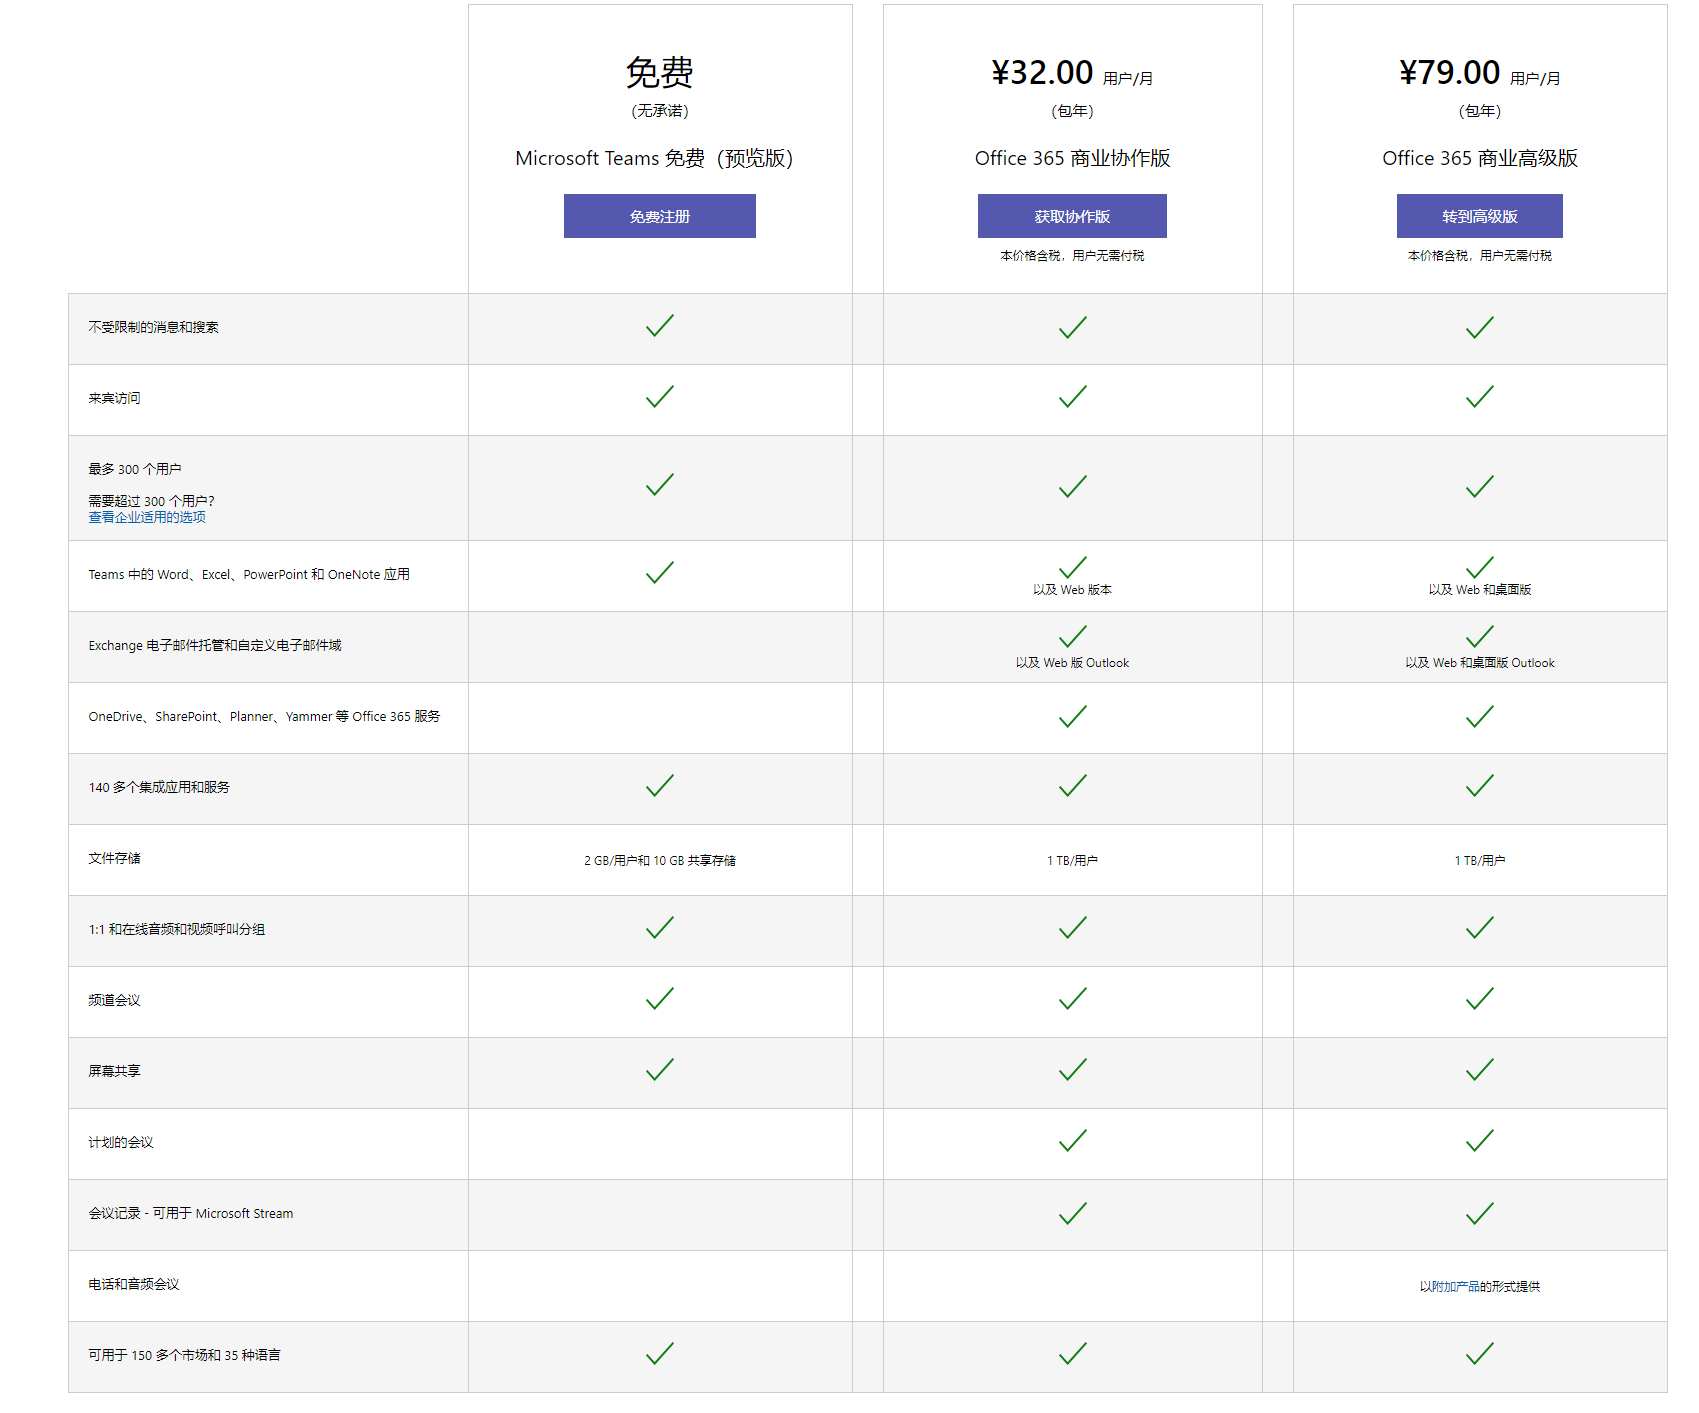This screenshot has width=1699, height=1413.
Task: Click the 免费 price heading
Action: click(660, 72)
